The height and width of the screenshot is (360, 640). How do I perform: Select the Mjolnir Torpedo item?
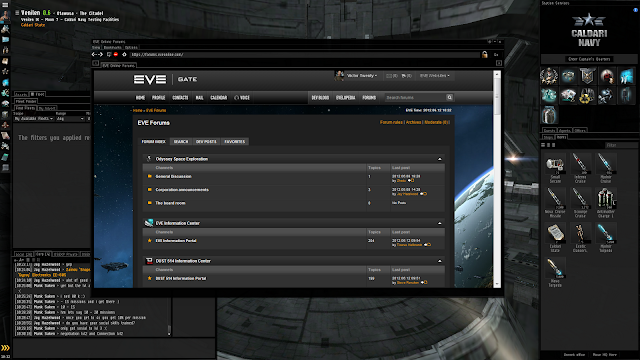pos(606,238)
